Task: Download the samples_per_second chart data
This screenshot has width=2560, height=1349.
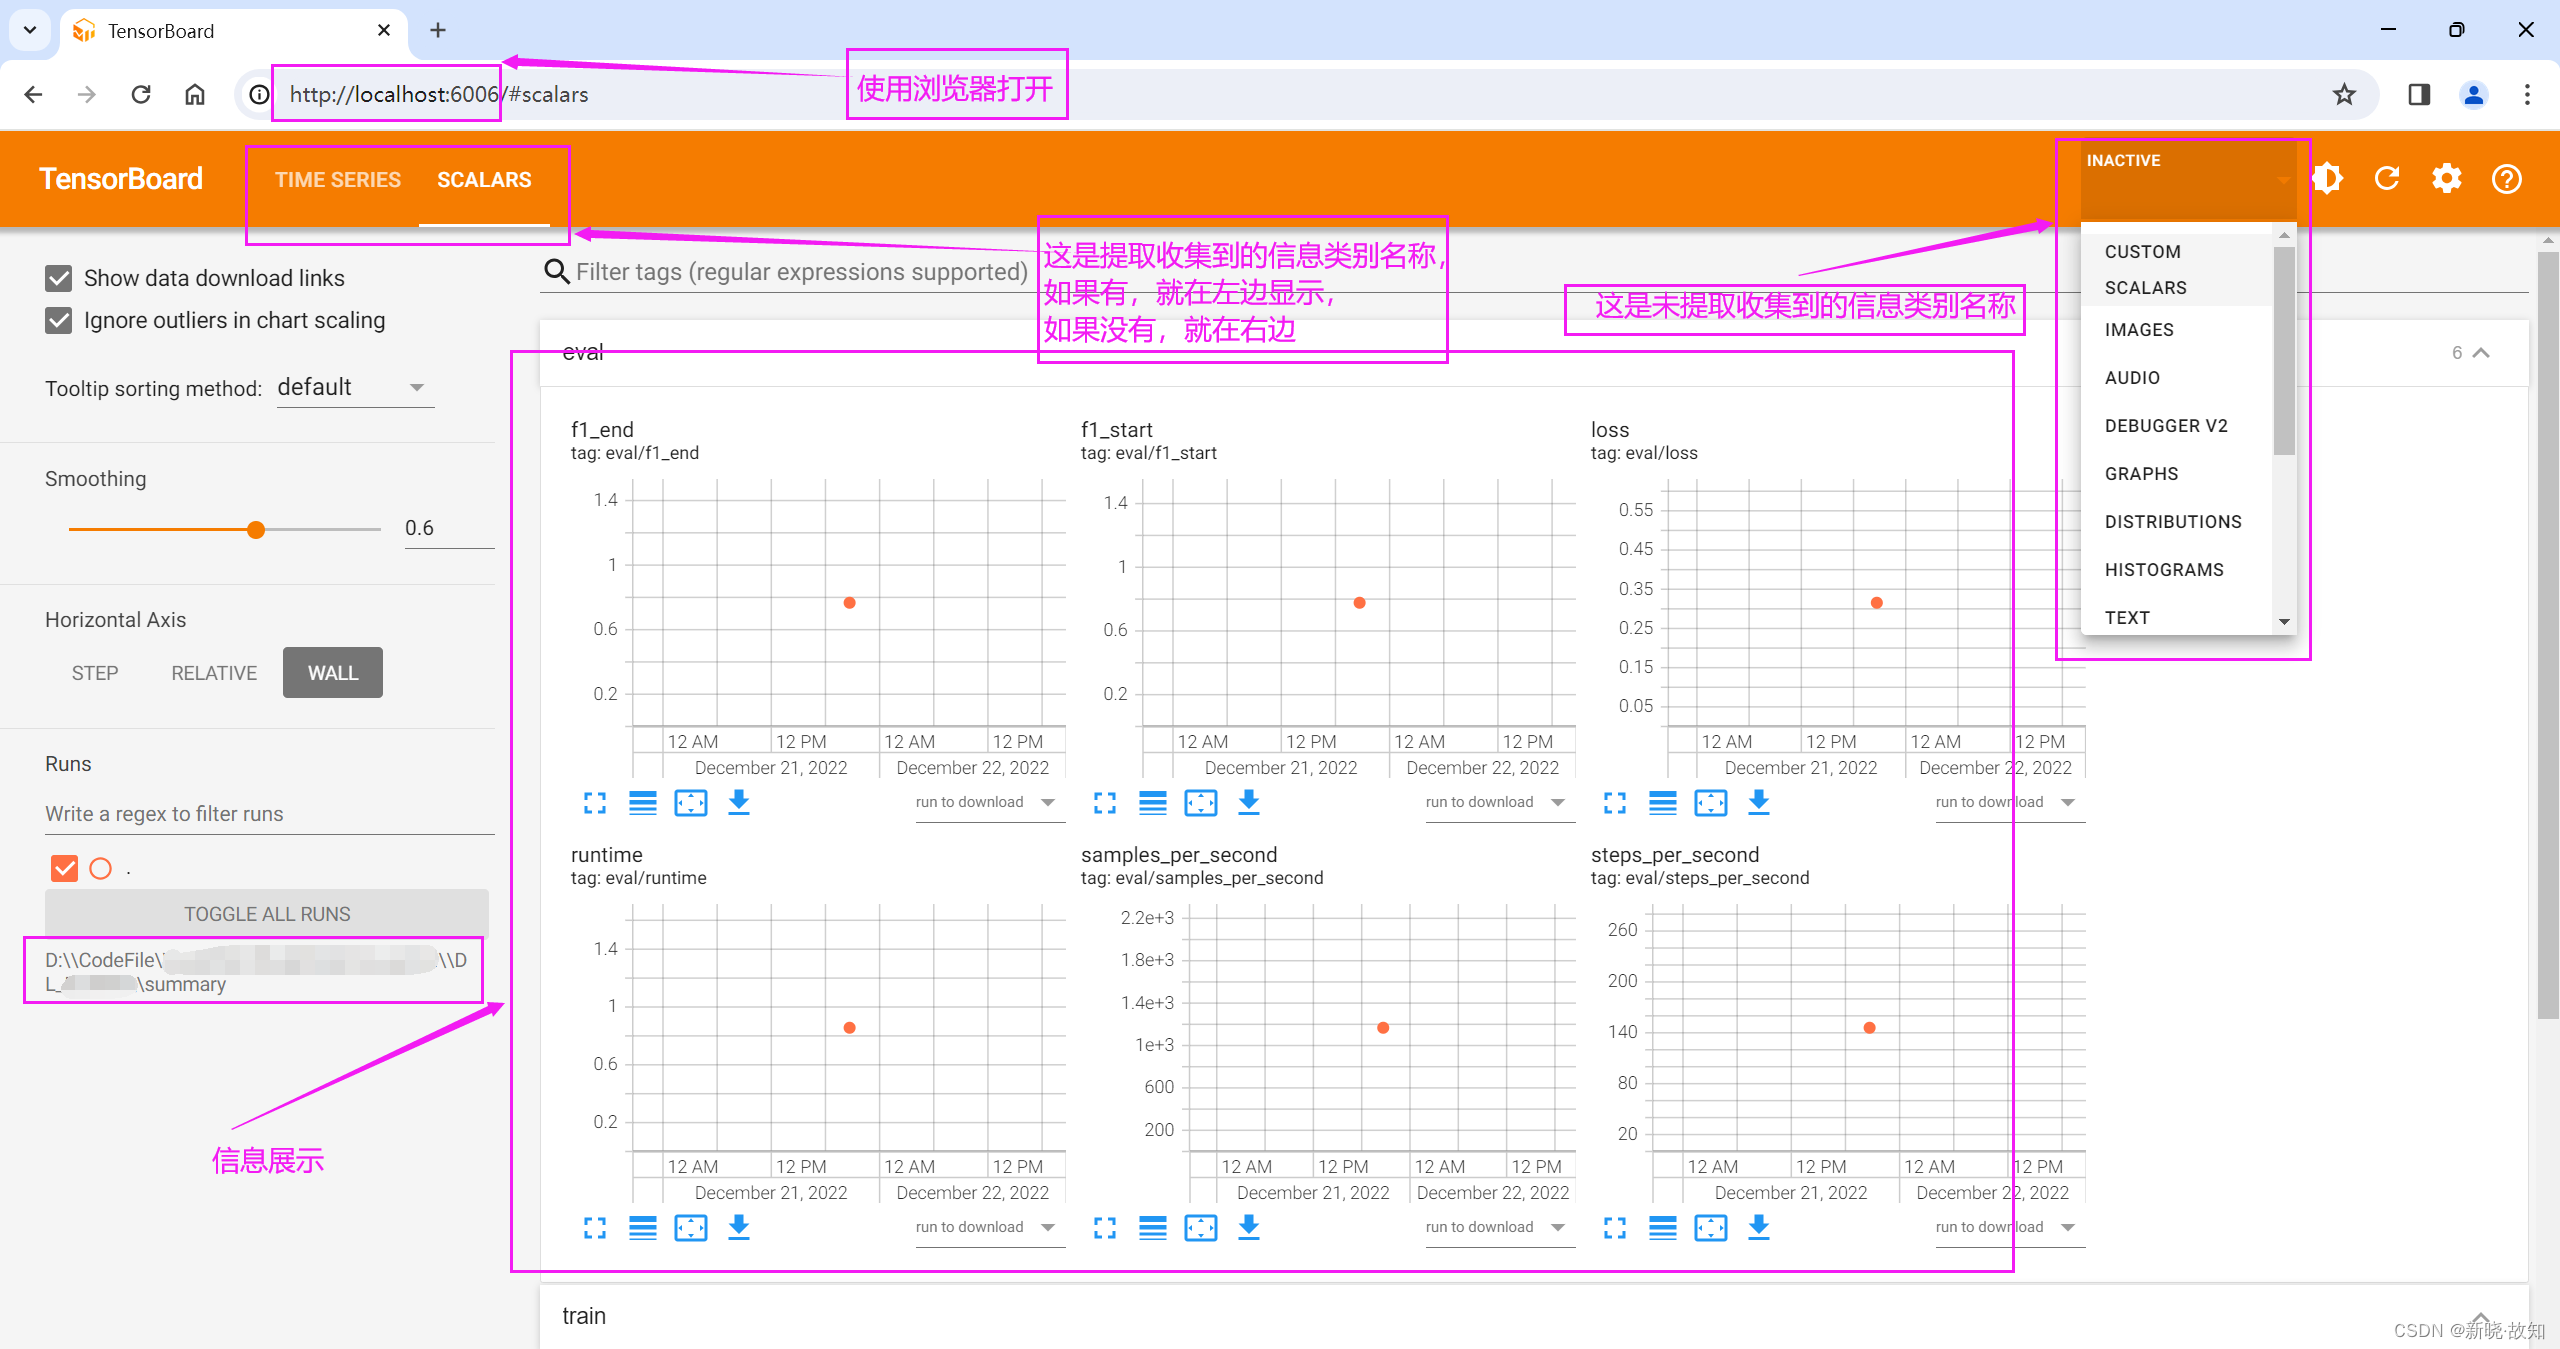Action: (1249, 1227)
